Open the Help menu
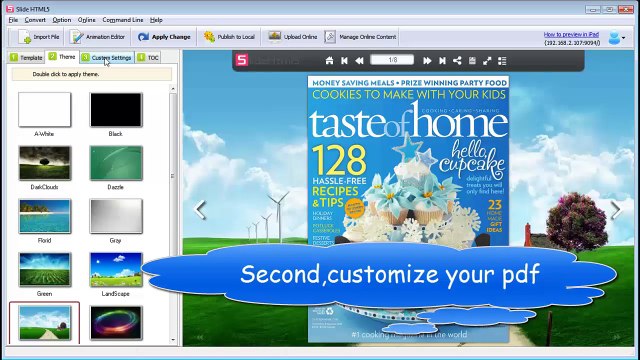This screenshot has width=640, height=360. [x=156, y=20]
